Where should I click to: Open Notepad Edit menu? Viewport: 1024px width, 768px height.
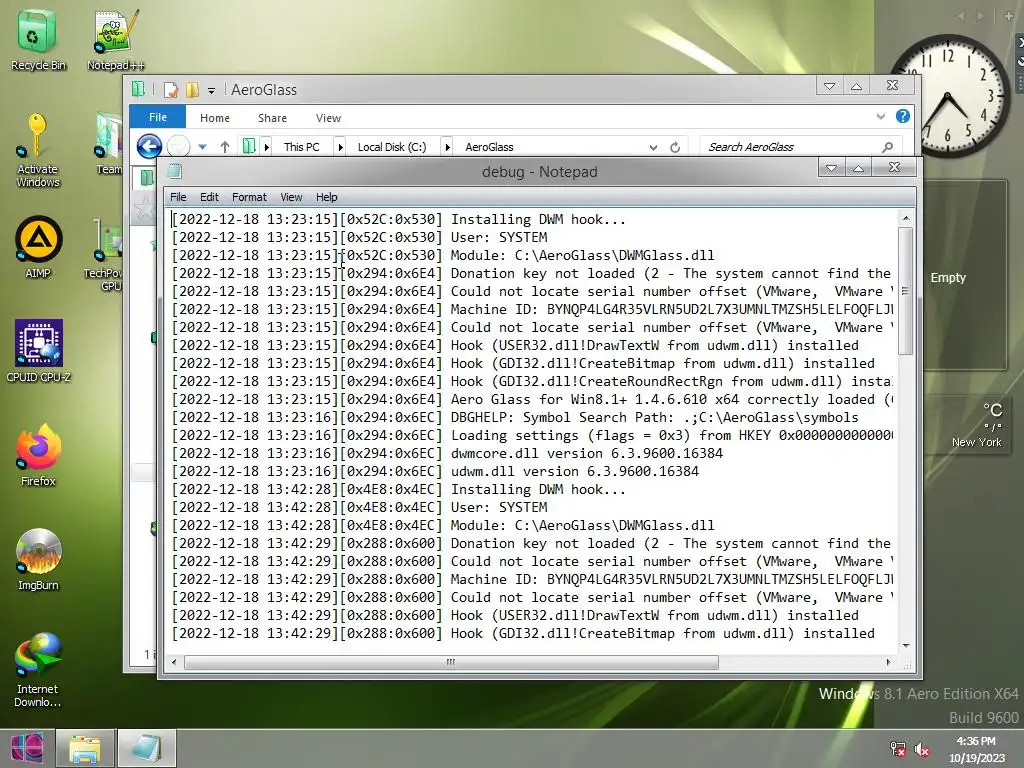point(209,197)
